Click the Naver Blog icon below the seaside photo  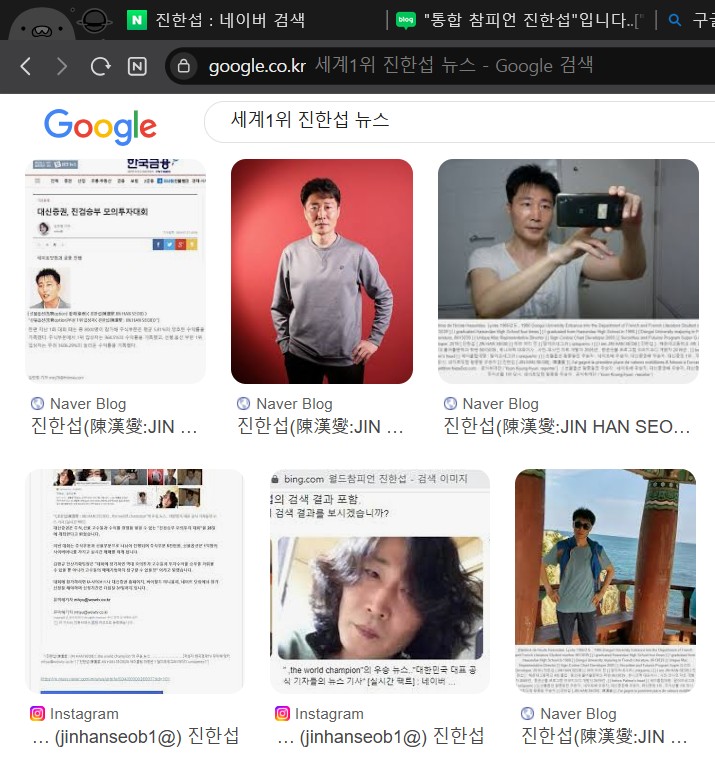click(528, 714)
